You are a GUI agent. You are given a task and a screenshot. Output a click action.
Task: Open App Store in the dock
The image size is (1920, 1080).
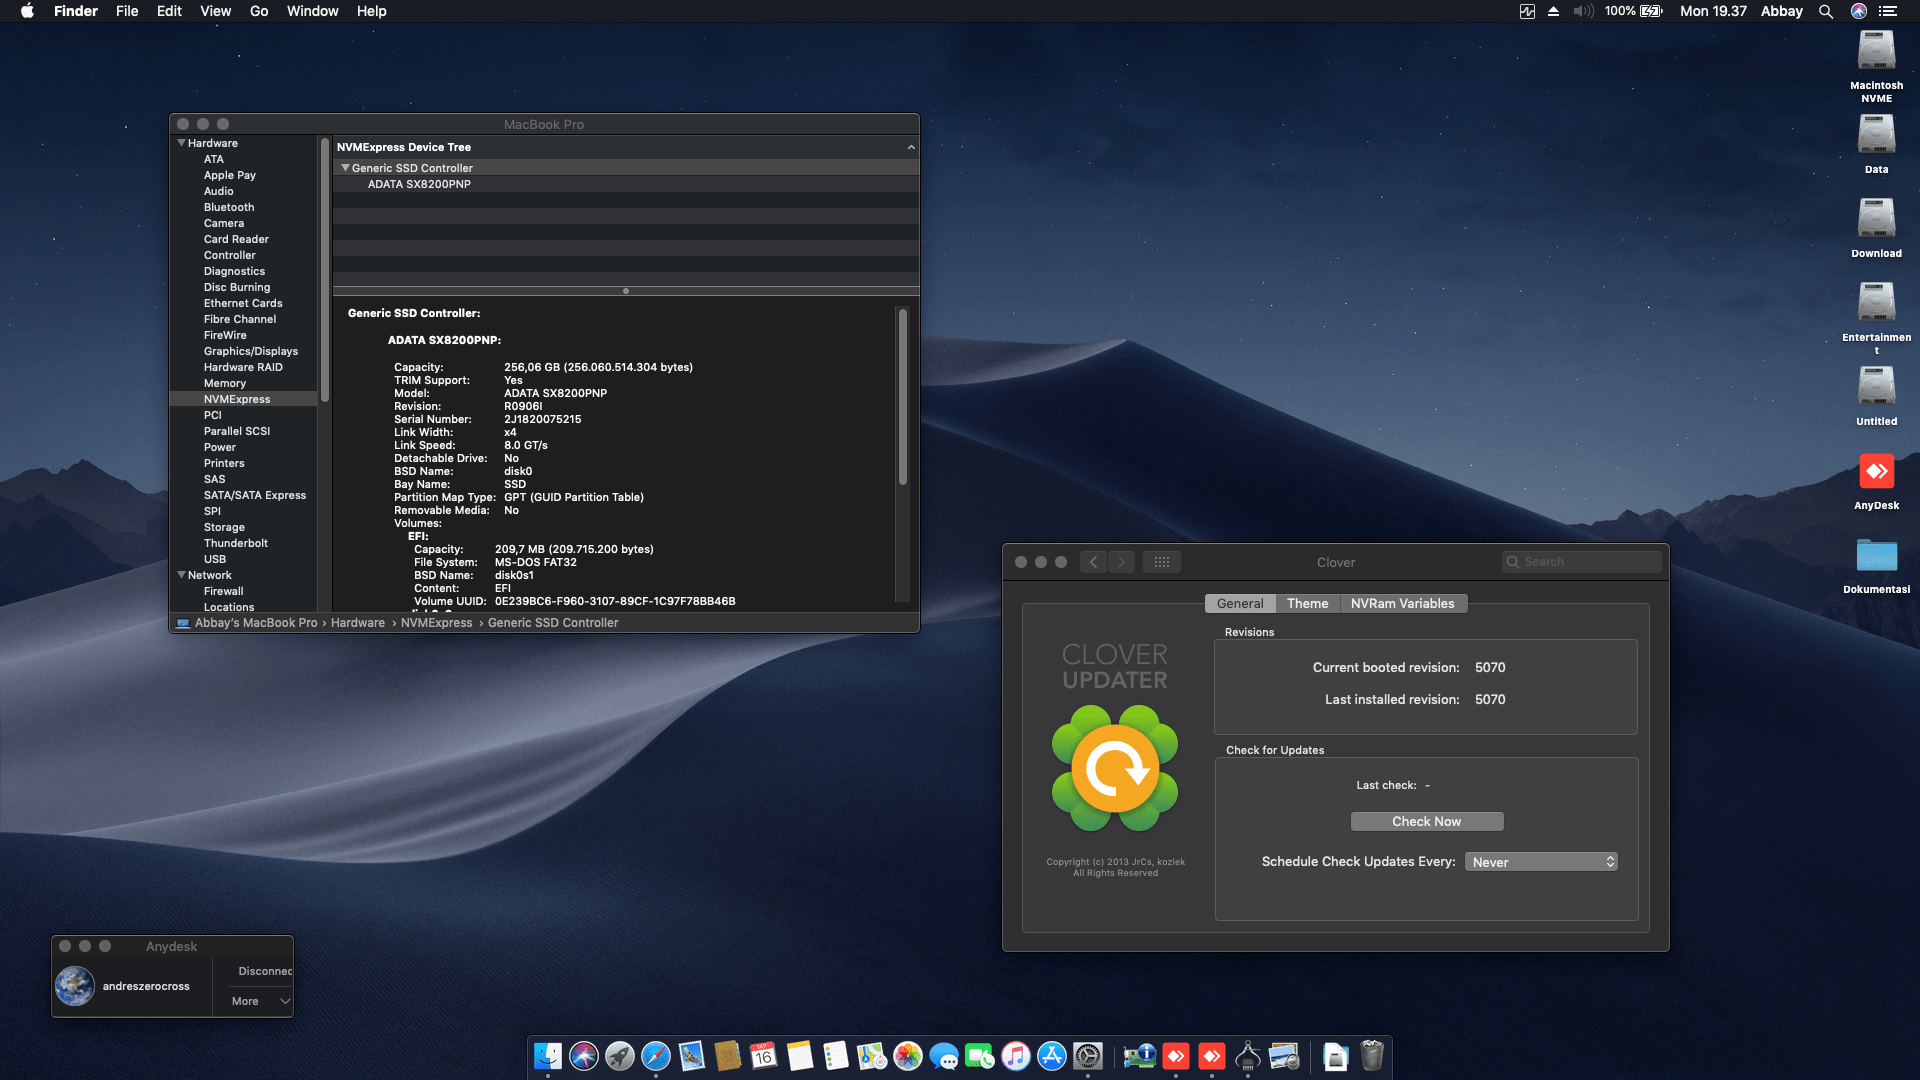pos(1052,1056)
